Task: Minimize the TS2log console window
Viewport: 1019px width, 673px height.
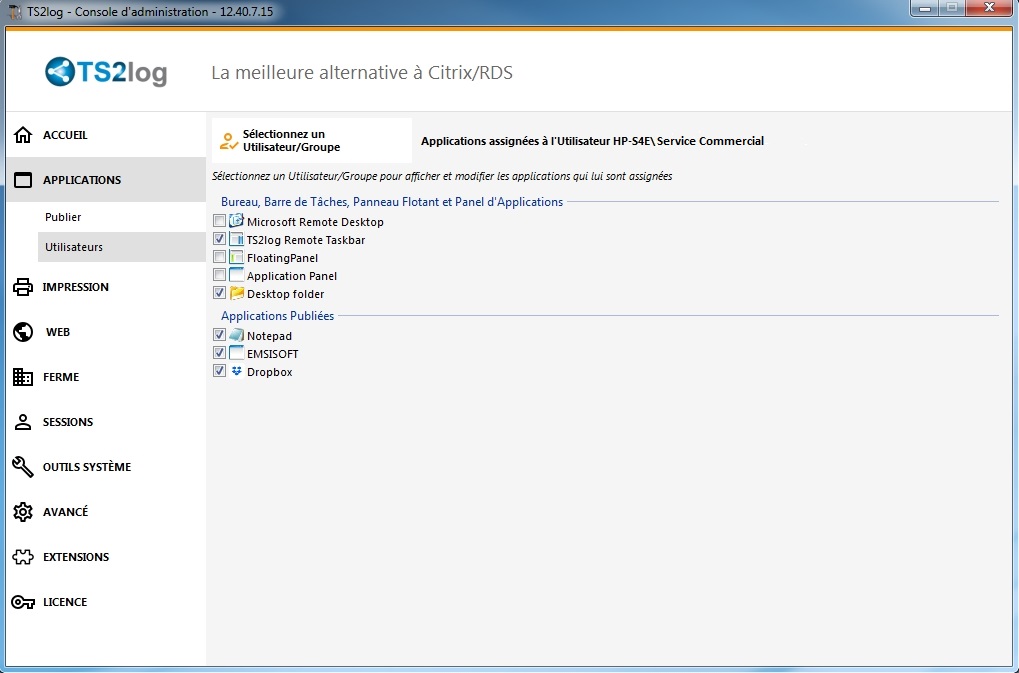Action: coord(925,8)
